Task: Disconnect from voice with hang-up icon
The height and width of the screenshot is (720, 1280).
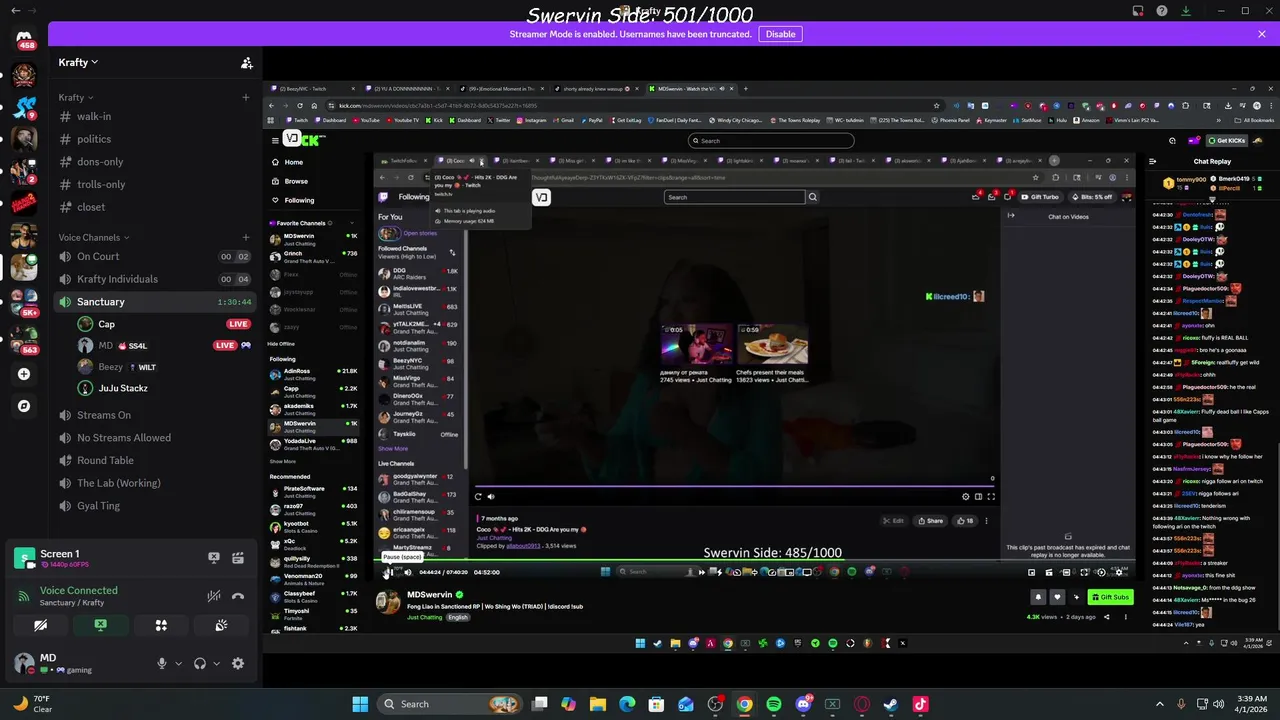Action: (238, 596)
